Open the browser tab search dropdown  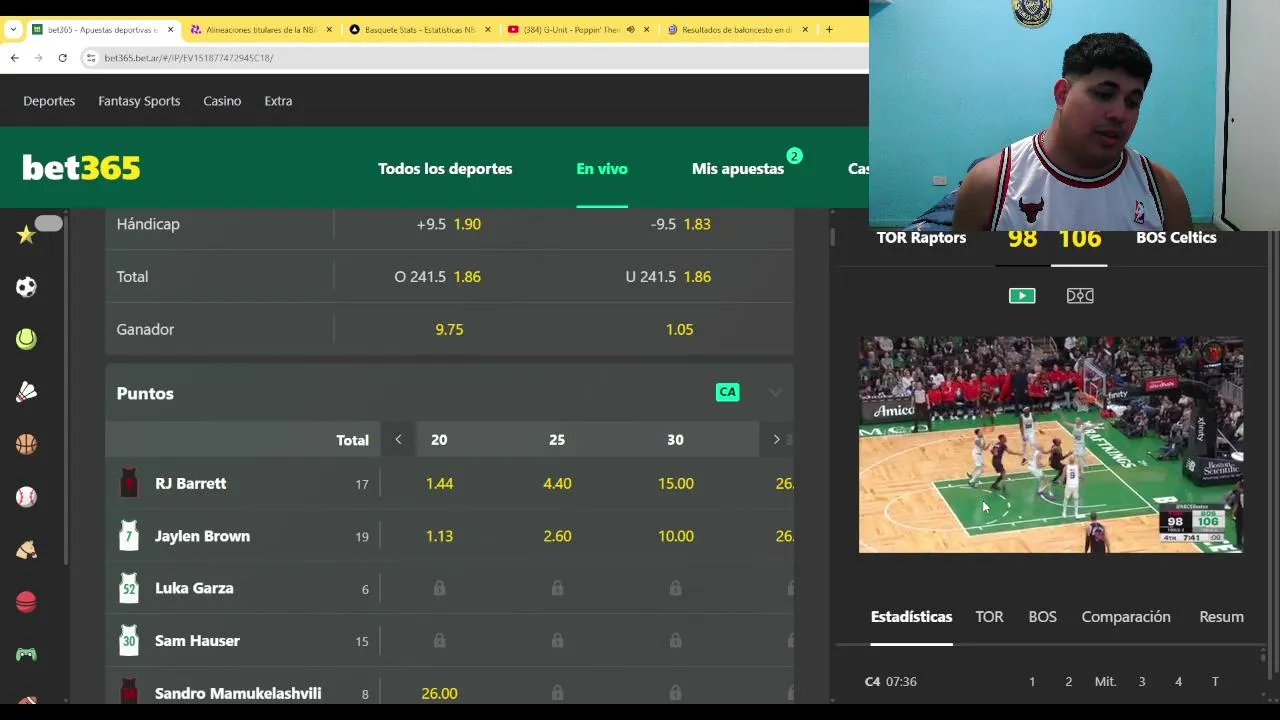12,30
